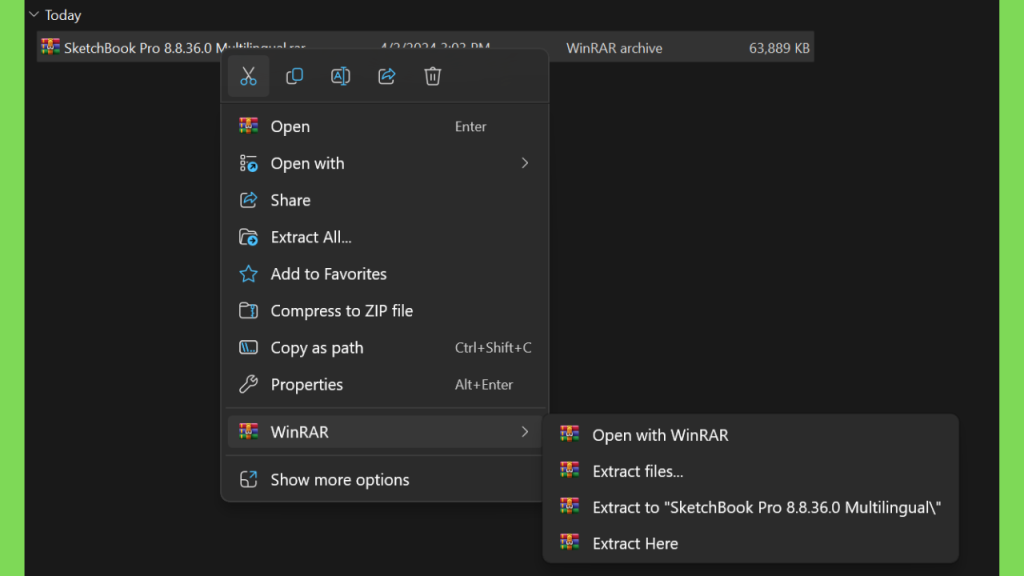Click the Compress to ZIP folder icon
This screenshot has width=1024, height=576.
tap(248, 311)
